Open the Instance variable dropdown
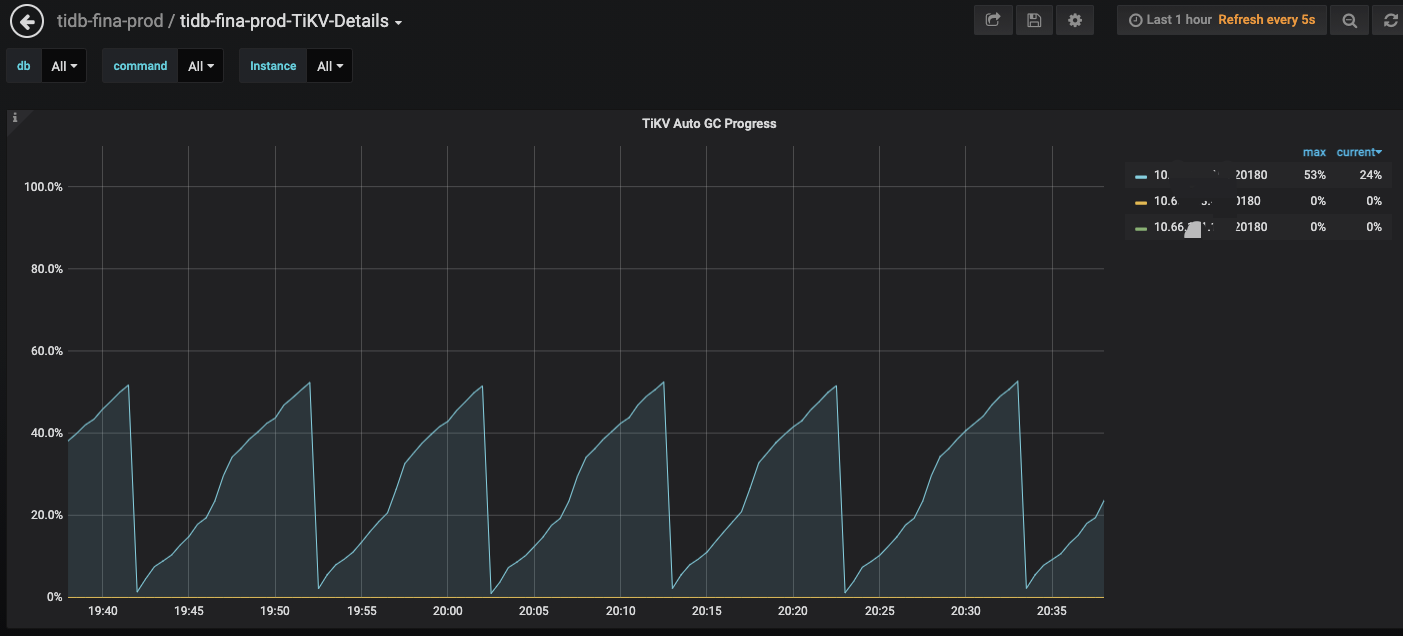Viewport: 1403px width, 636px height. tap(329, 66)
